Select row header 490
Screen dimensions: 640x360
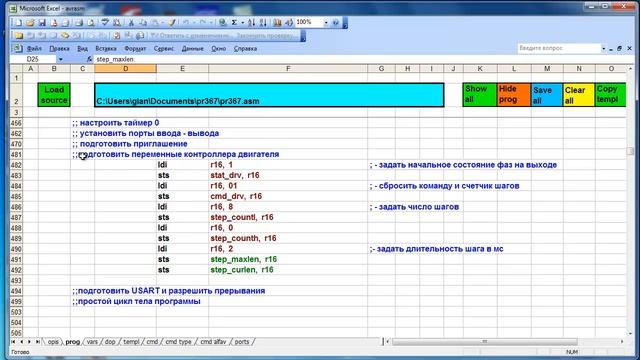[17, 249]
